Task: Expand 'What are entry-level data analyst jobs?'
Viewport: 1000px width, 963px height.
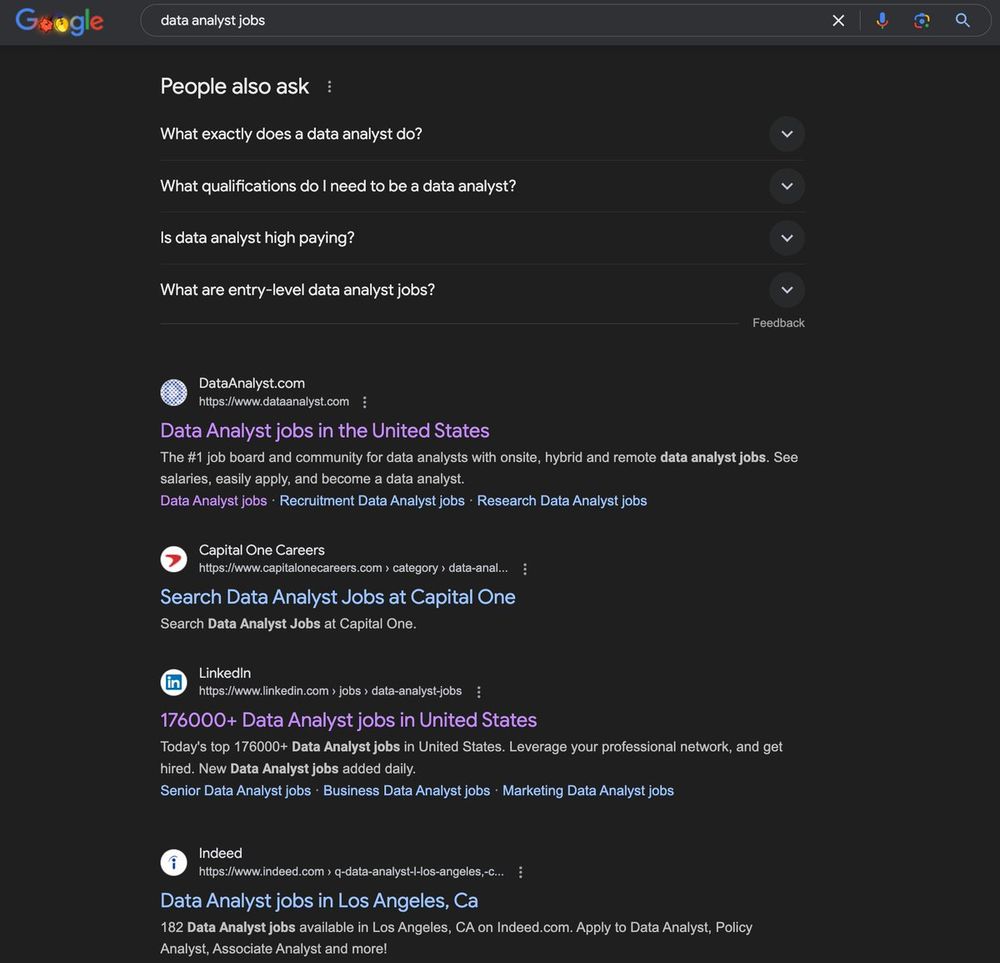Action: [x=482, y=290]
